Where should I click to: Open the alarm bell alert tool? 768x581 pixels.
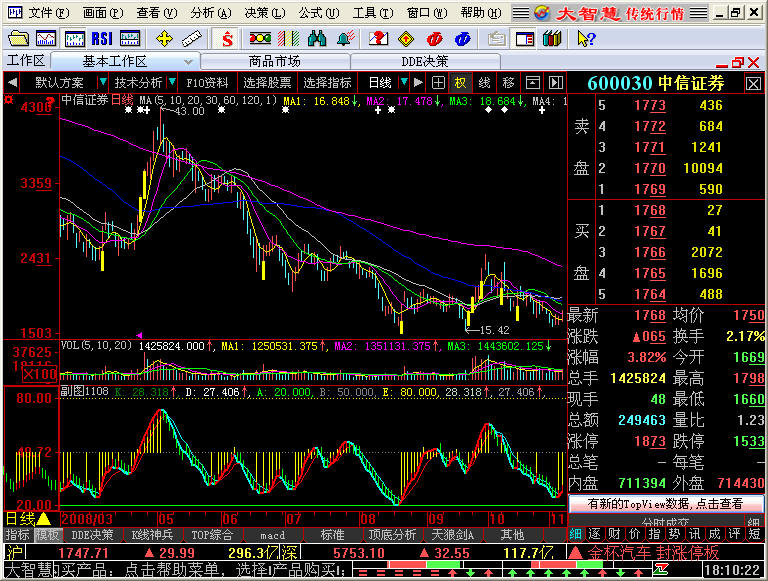coord(345,38)
